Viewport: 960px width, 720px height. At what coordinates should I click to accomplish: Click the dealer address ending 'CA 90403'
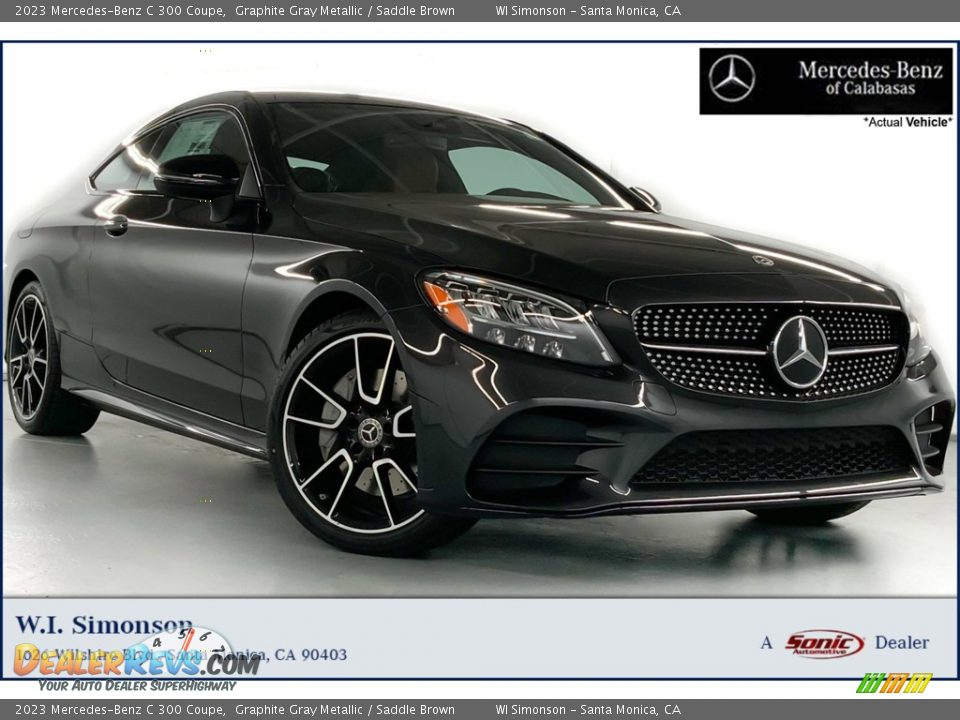point(181,654)
